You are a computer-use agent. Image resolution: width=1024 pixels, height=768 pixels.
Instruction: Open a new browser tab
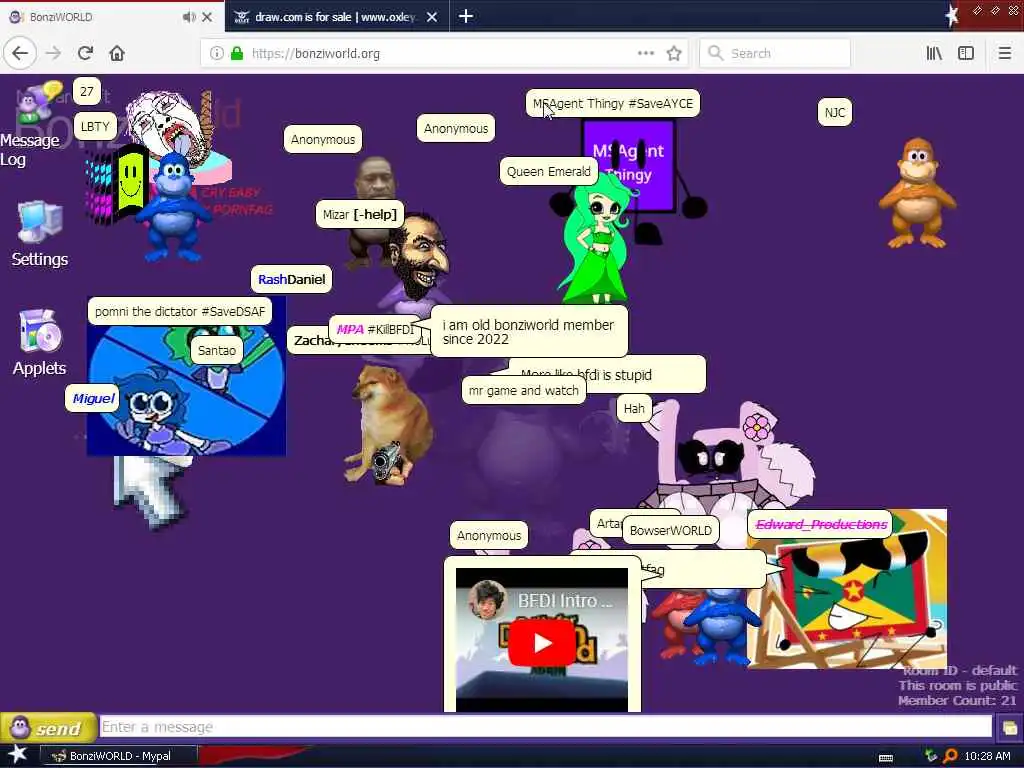(x=466, y=16)
